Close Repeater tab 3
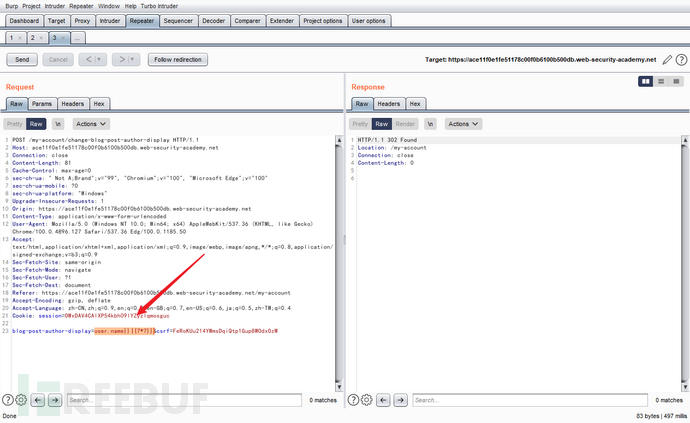This screenshot has width=690, height=423. point(63,38)
